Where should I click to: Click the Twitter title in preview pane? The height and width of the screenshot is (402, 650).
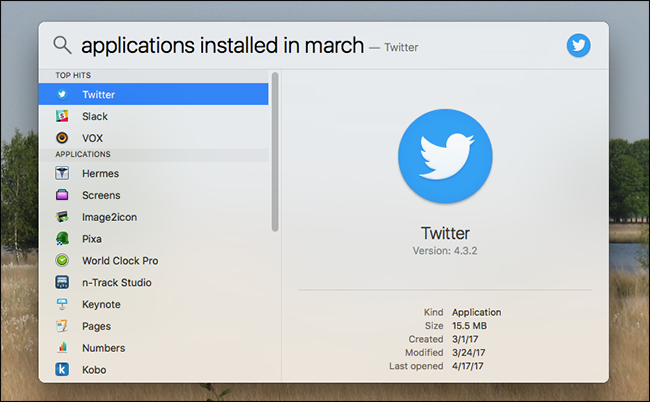click(x=445, y=233)
